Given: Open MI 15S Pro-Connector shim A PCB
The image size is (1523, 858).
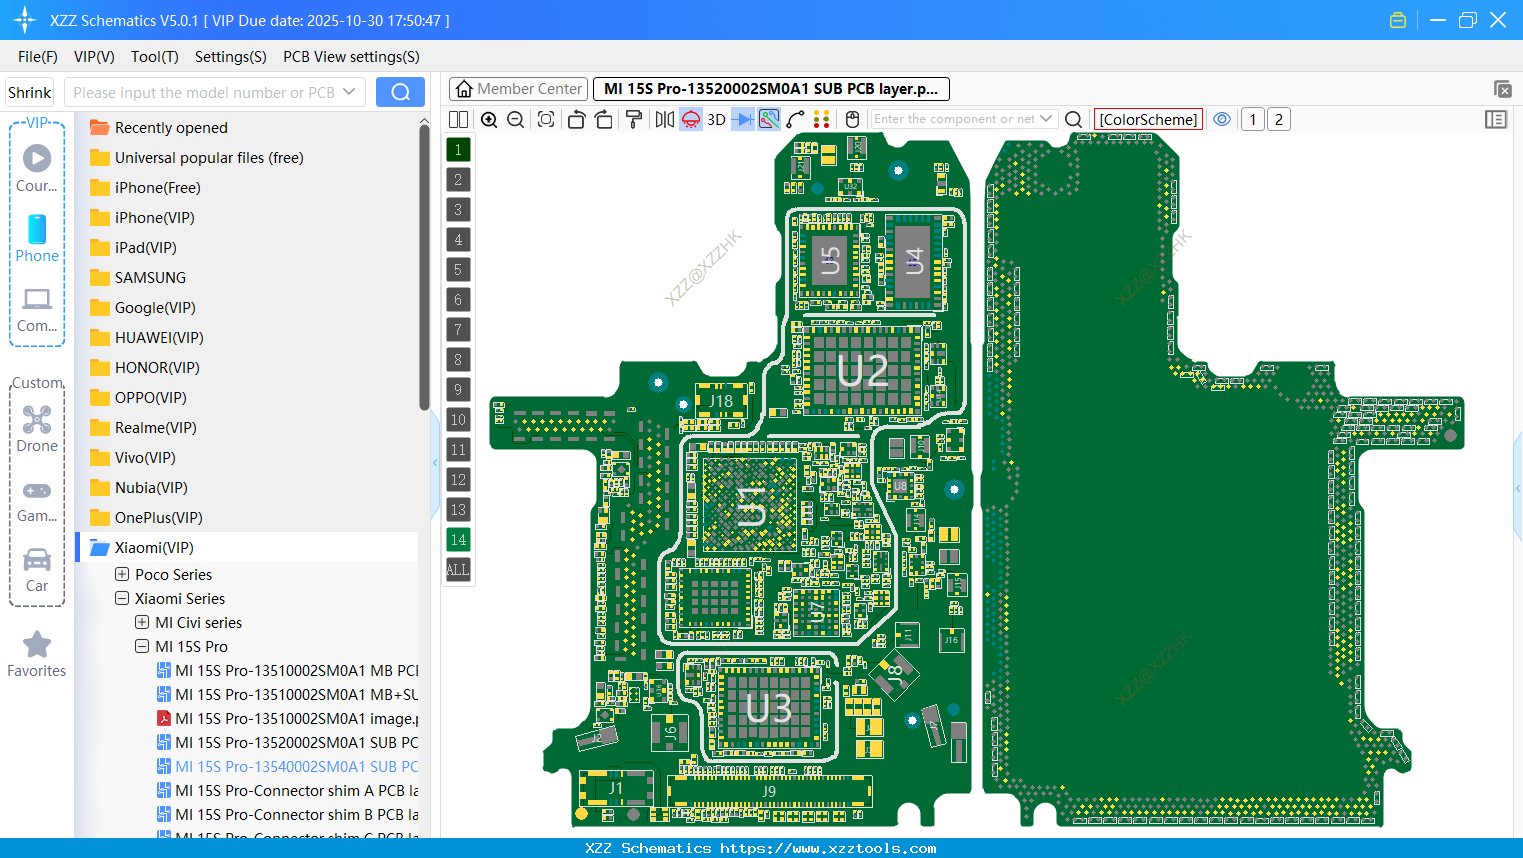Looking at the screenshot, I should 288,790.
